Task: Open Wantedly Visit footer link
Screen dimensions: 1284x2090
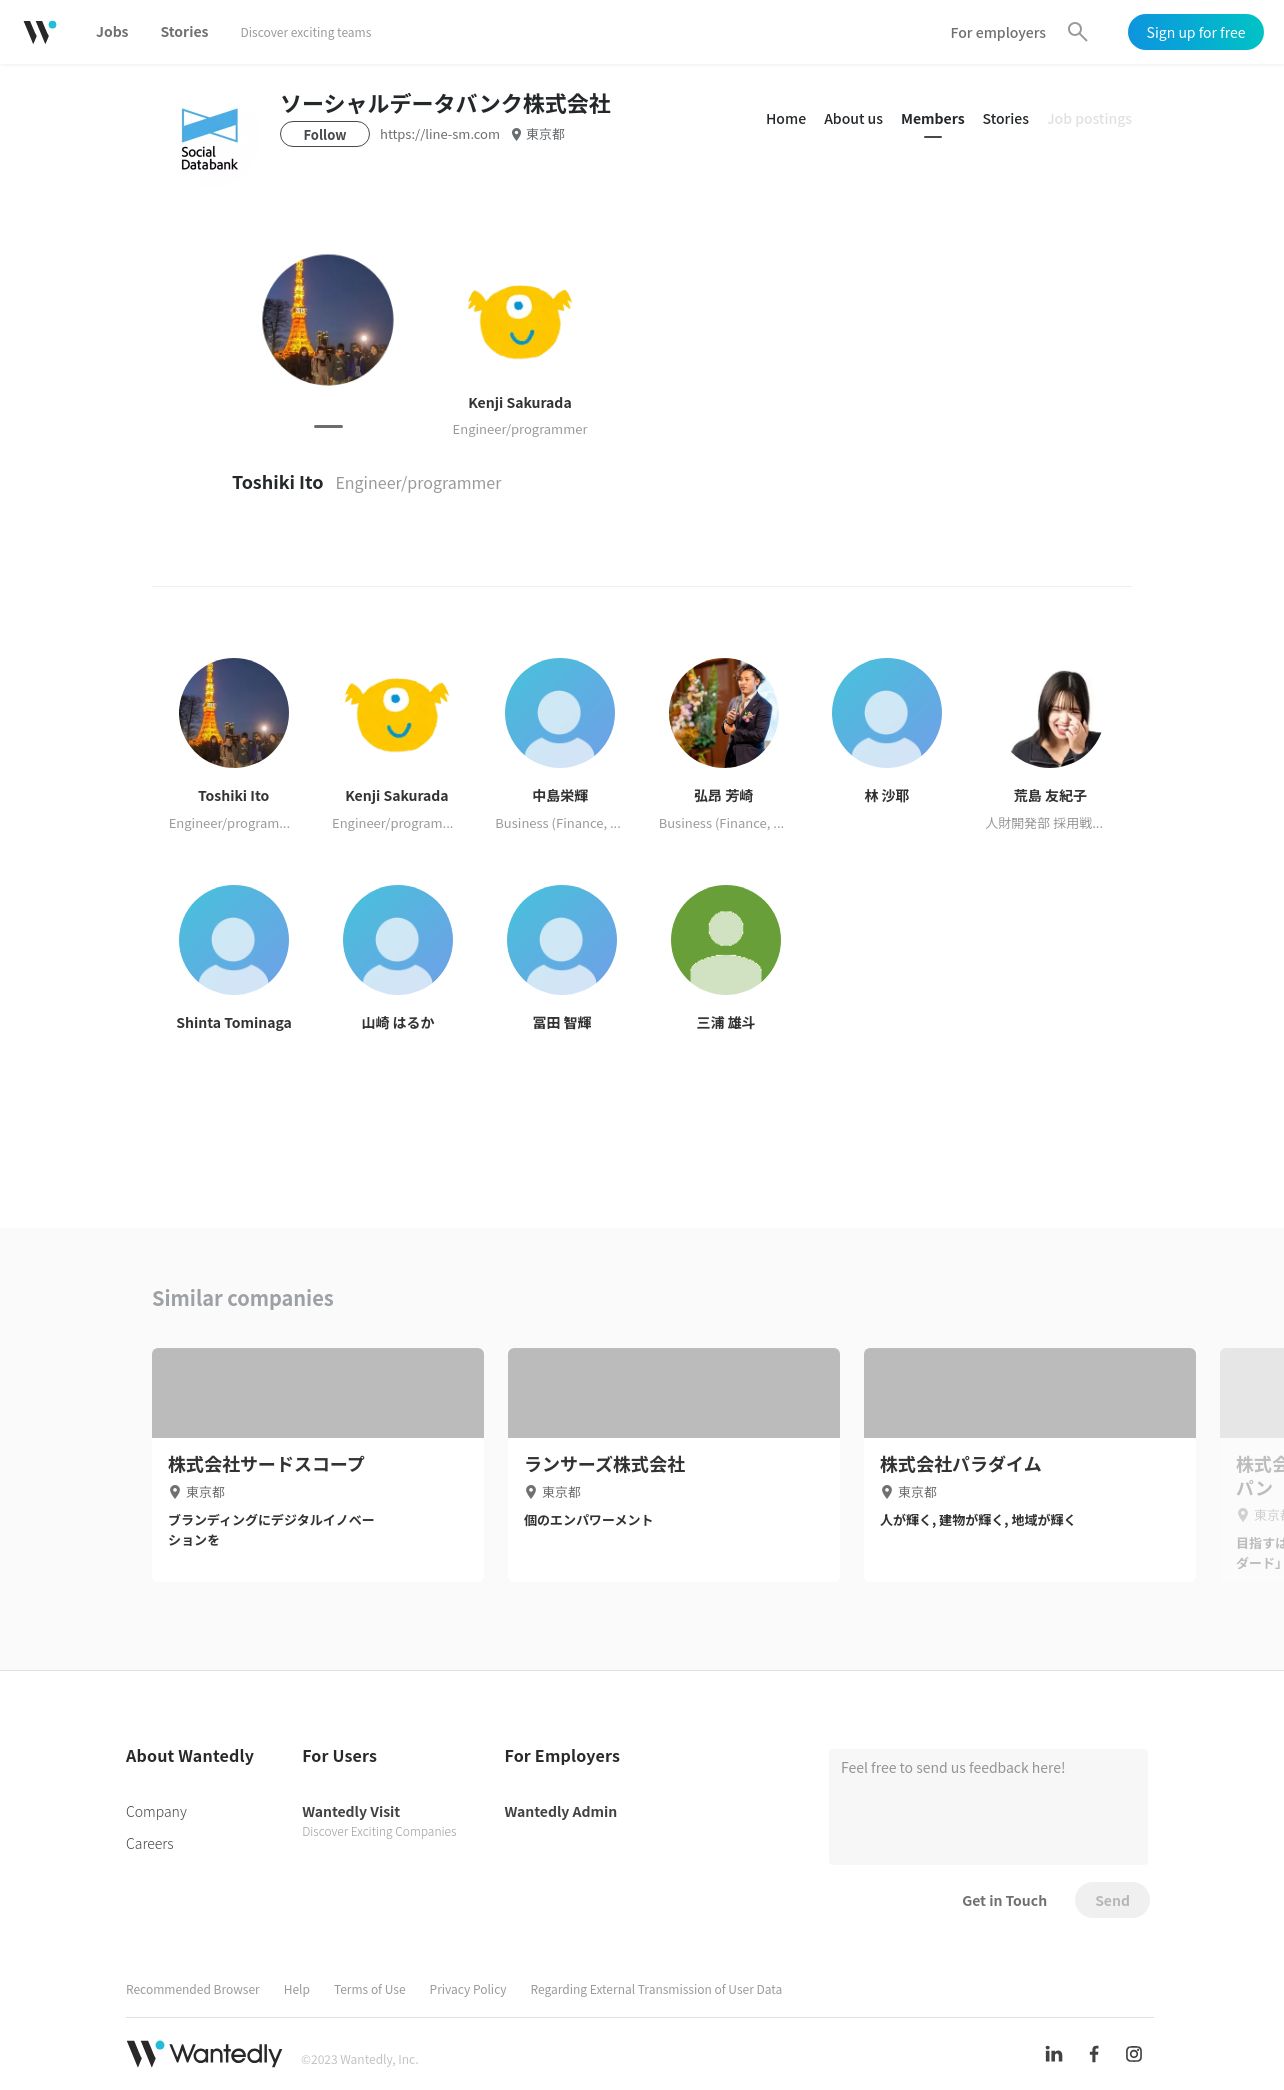Action: 351,1812
